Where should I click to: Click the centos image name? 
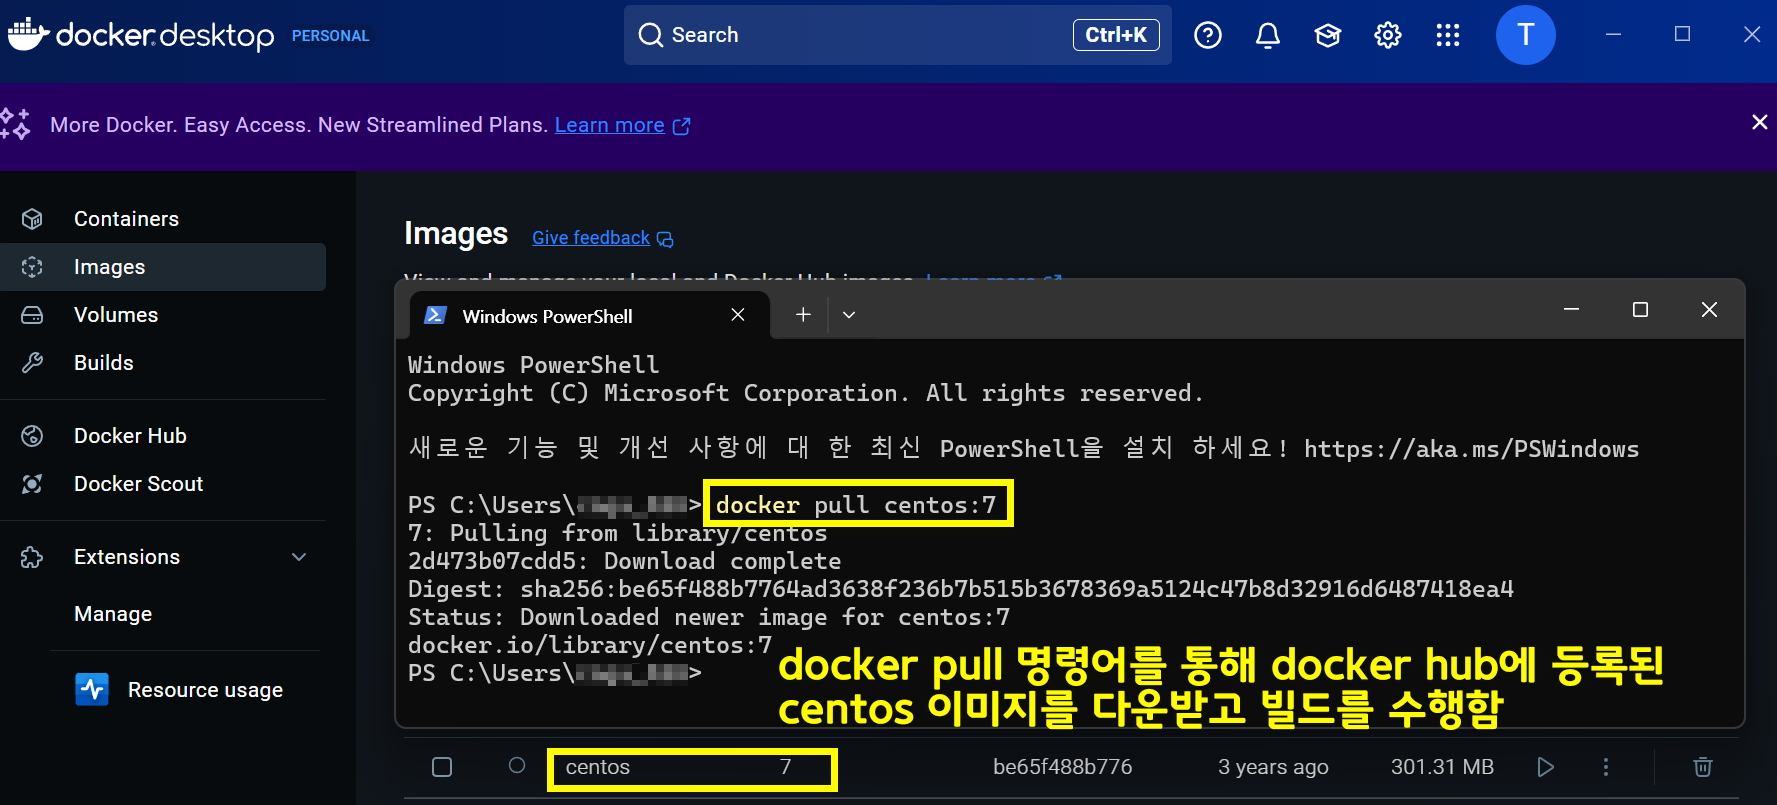tap(598, 767)
